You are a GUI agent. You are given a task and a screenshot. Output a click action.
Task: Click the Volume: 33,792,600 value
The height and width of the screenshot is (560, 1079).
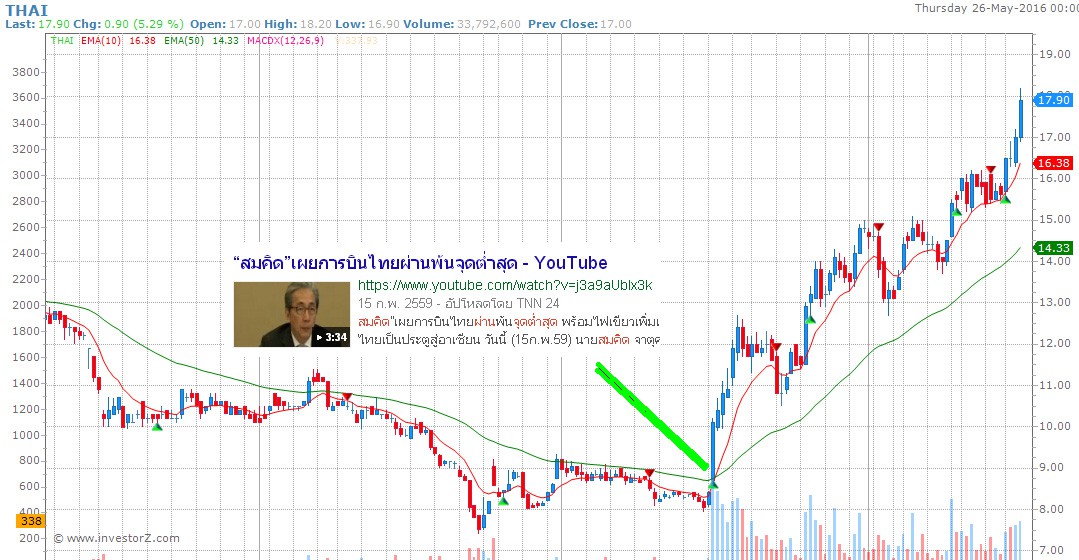tap(462, 24)
